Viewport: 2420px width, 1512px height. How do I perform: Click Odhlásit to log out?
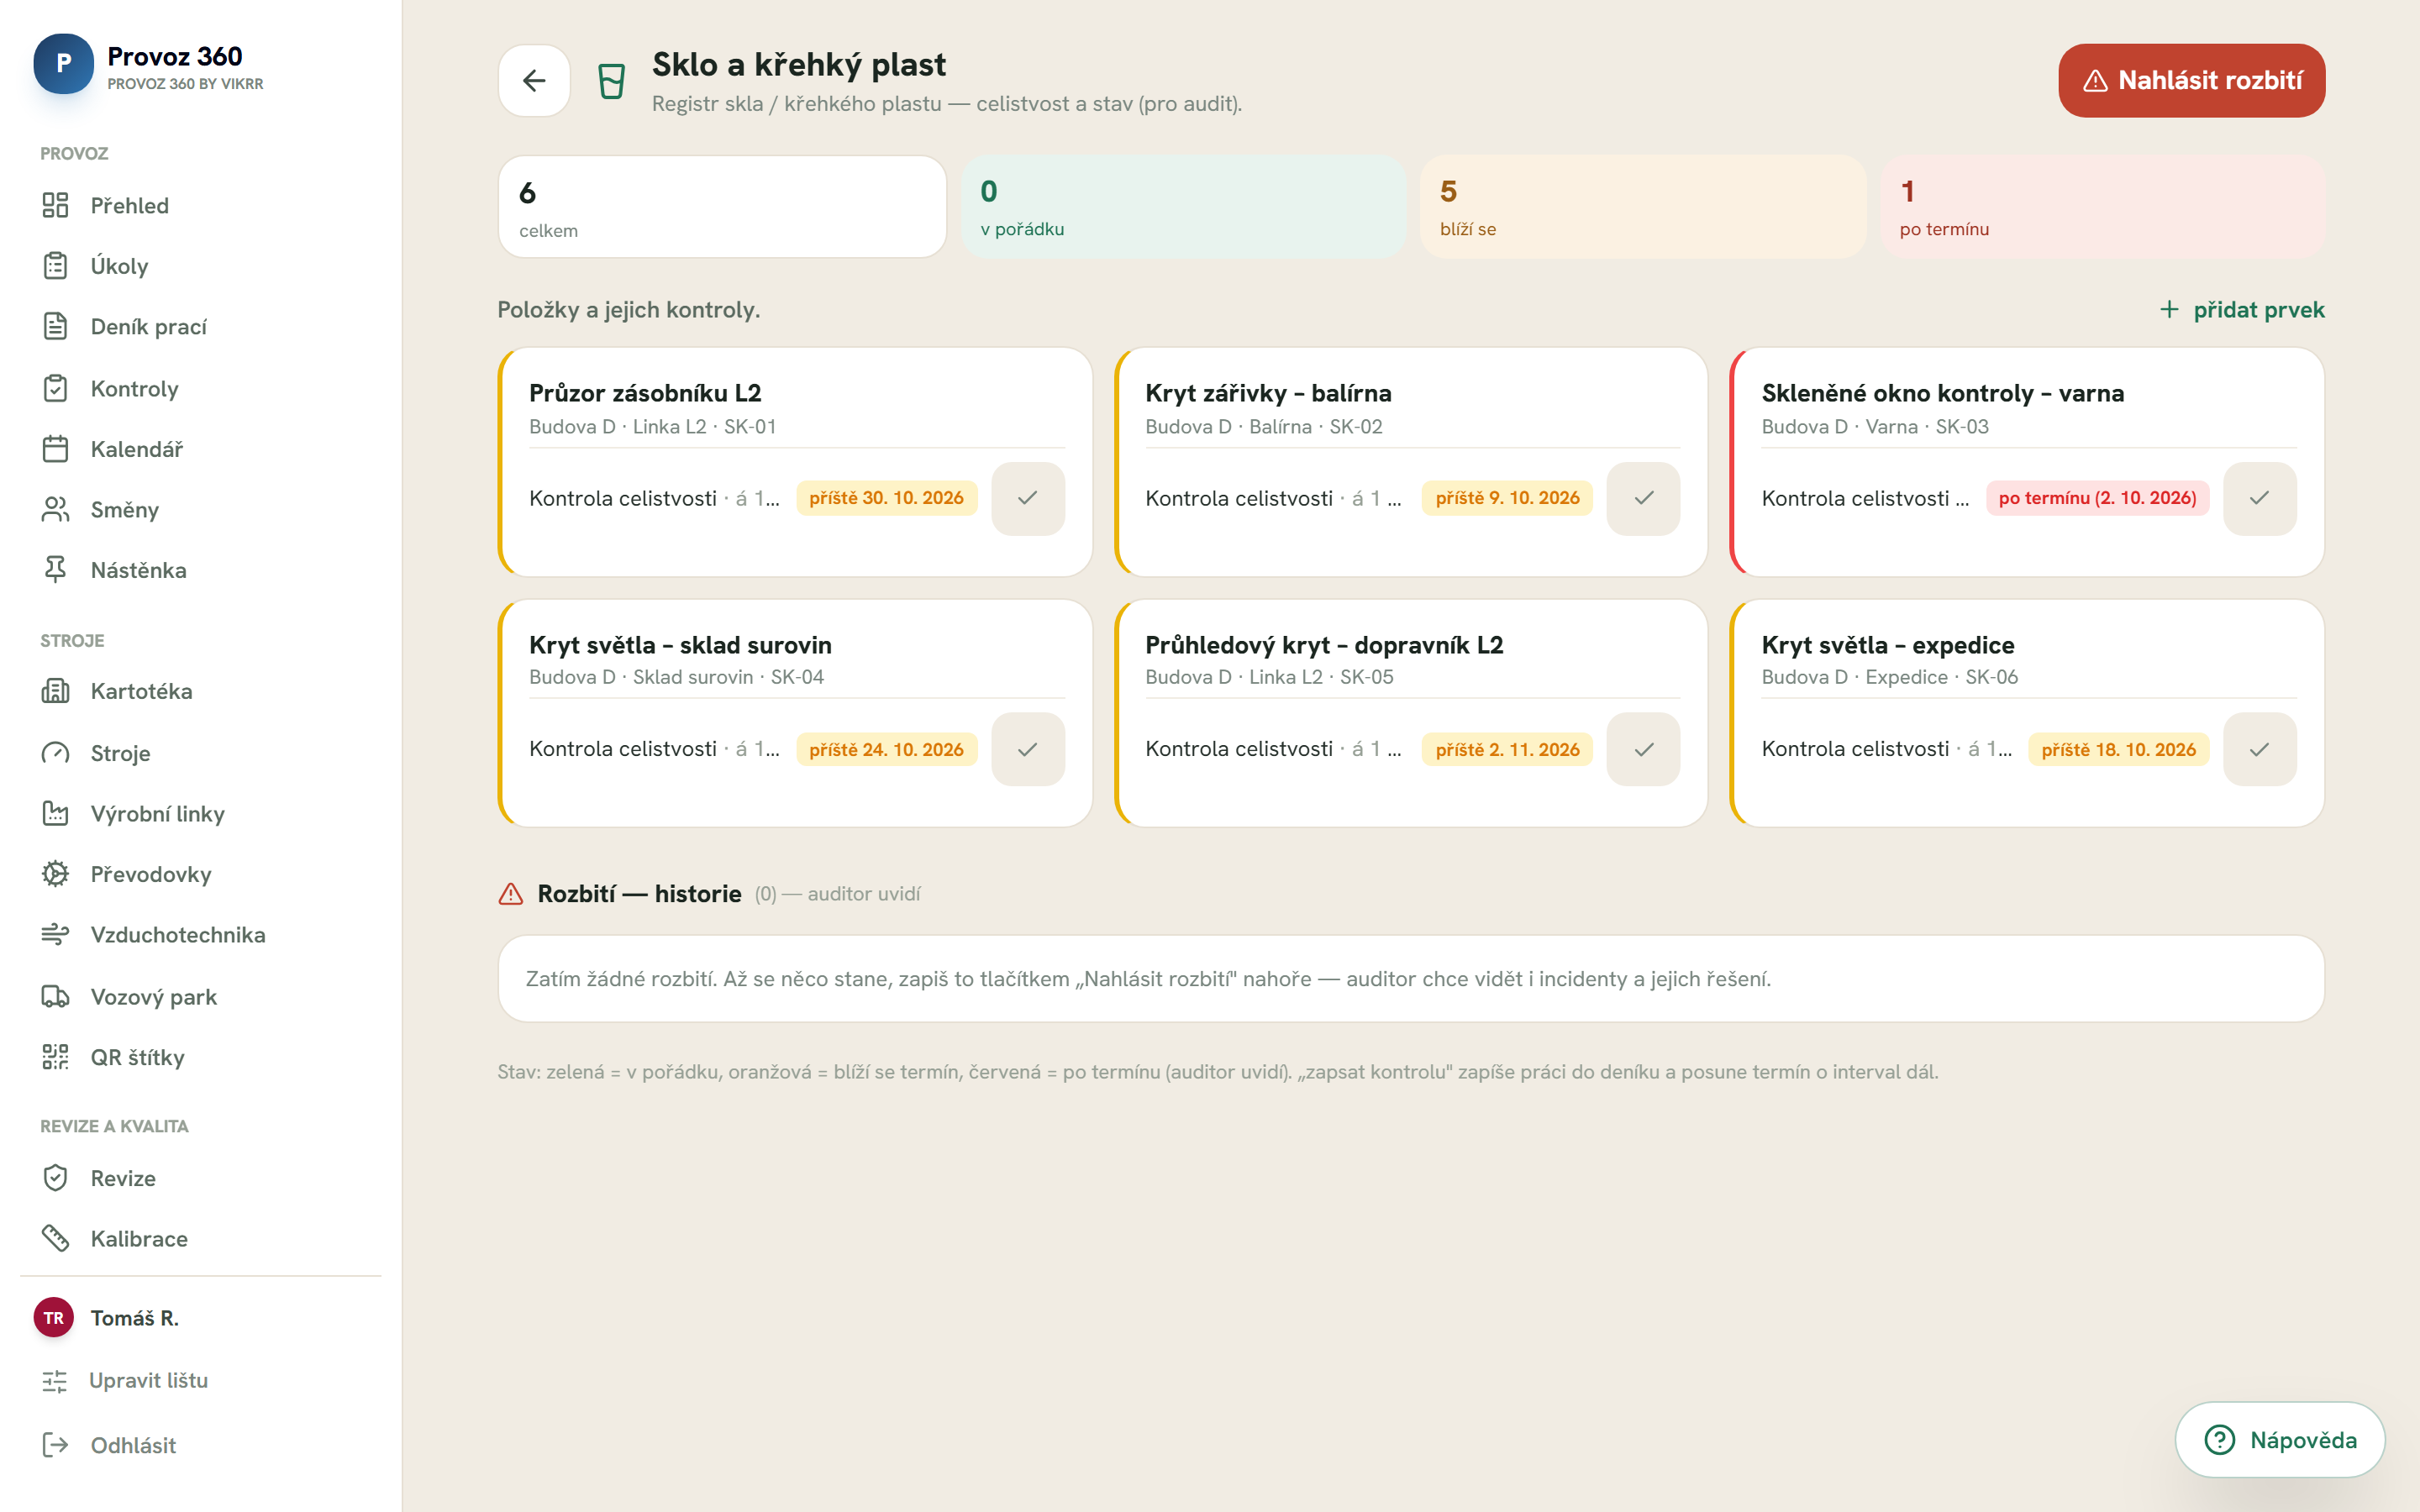tap(108, 1445)
